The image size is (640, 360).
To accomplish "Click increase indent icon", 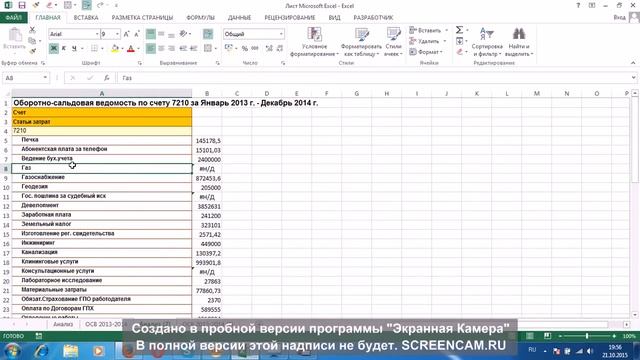I will [193, 49].
